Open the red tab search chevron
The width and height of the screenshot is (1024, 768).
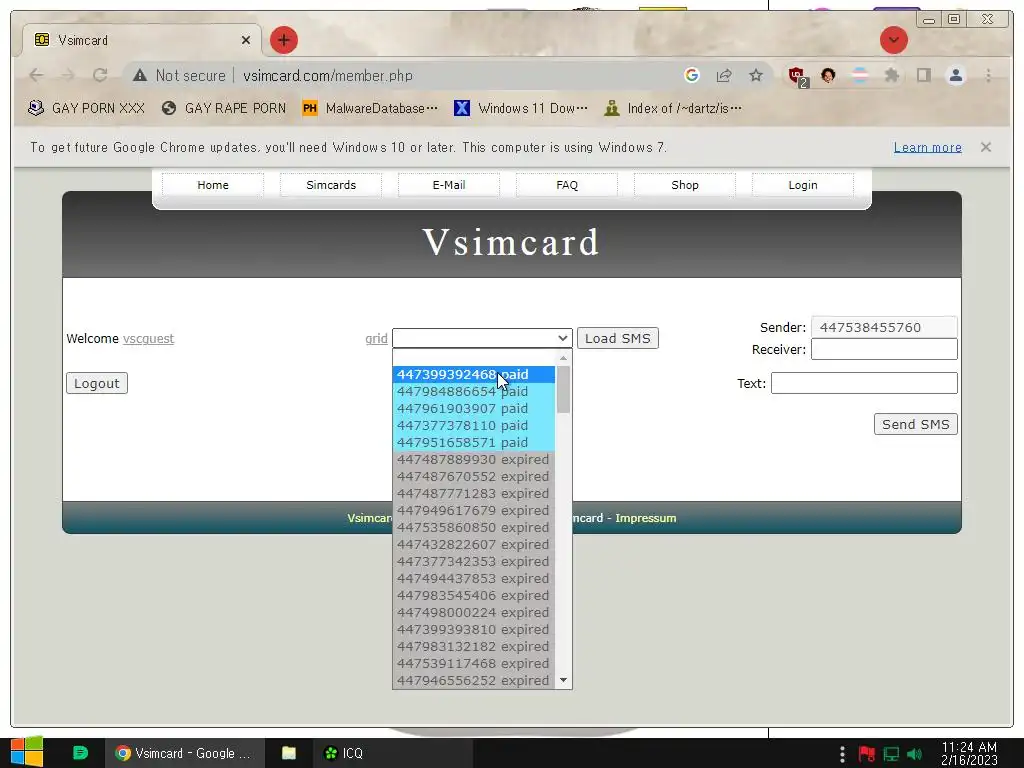(x=893, y=40)
